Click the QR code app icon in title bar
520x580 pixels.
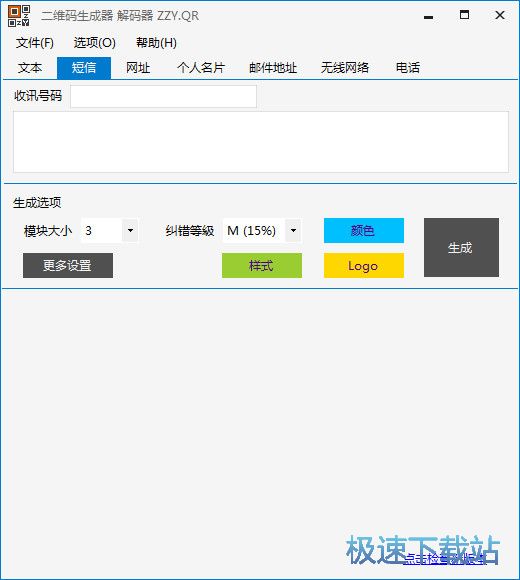18,16
